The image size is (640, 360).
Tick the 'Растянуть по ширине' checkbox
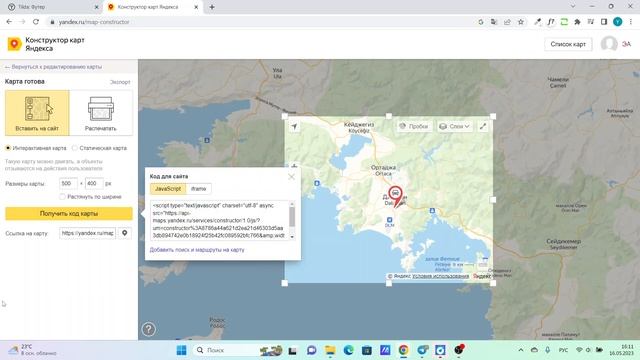[62, 196]
